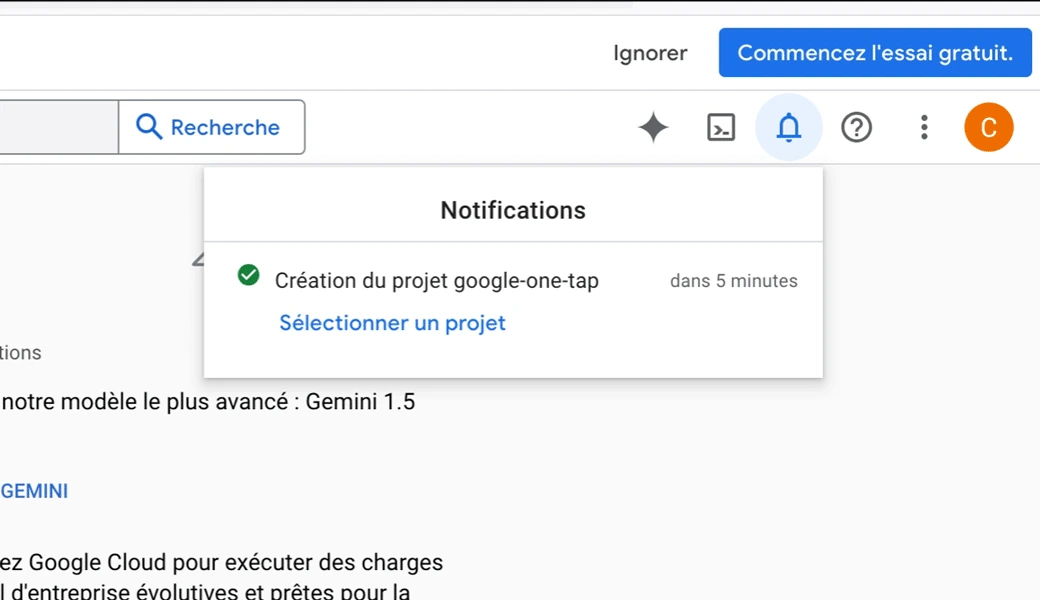The height and width of the screenshot is (600, 1040).
Task: Click Commencez l'essai gratuit button
Action: click(x=875, y=53)
